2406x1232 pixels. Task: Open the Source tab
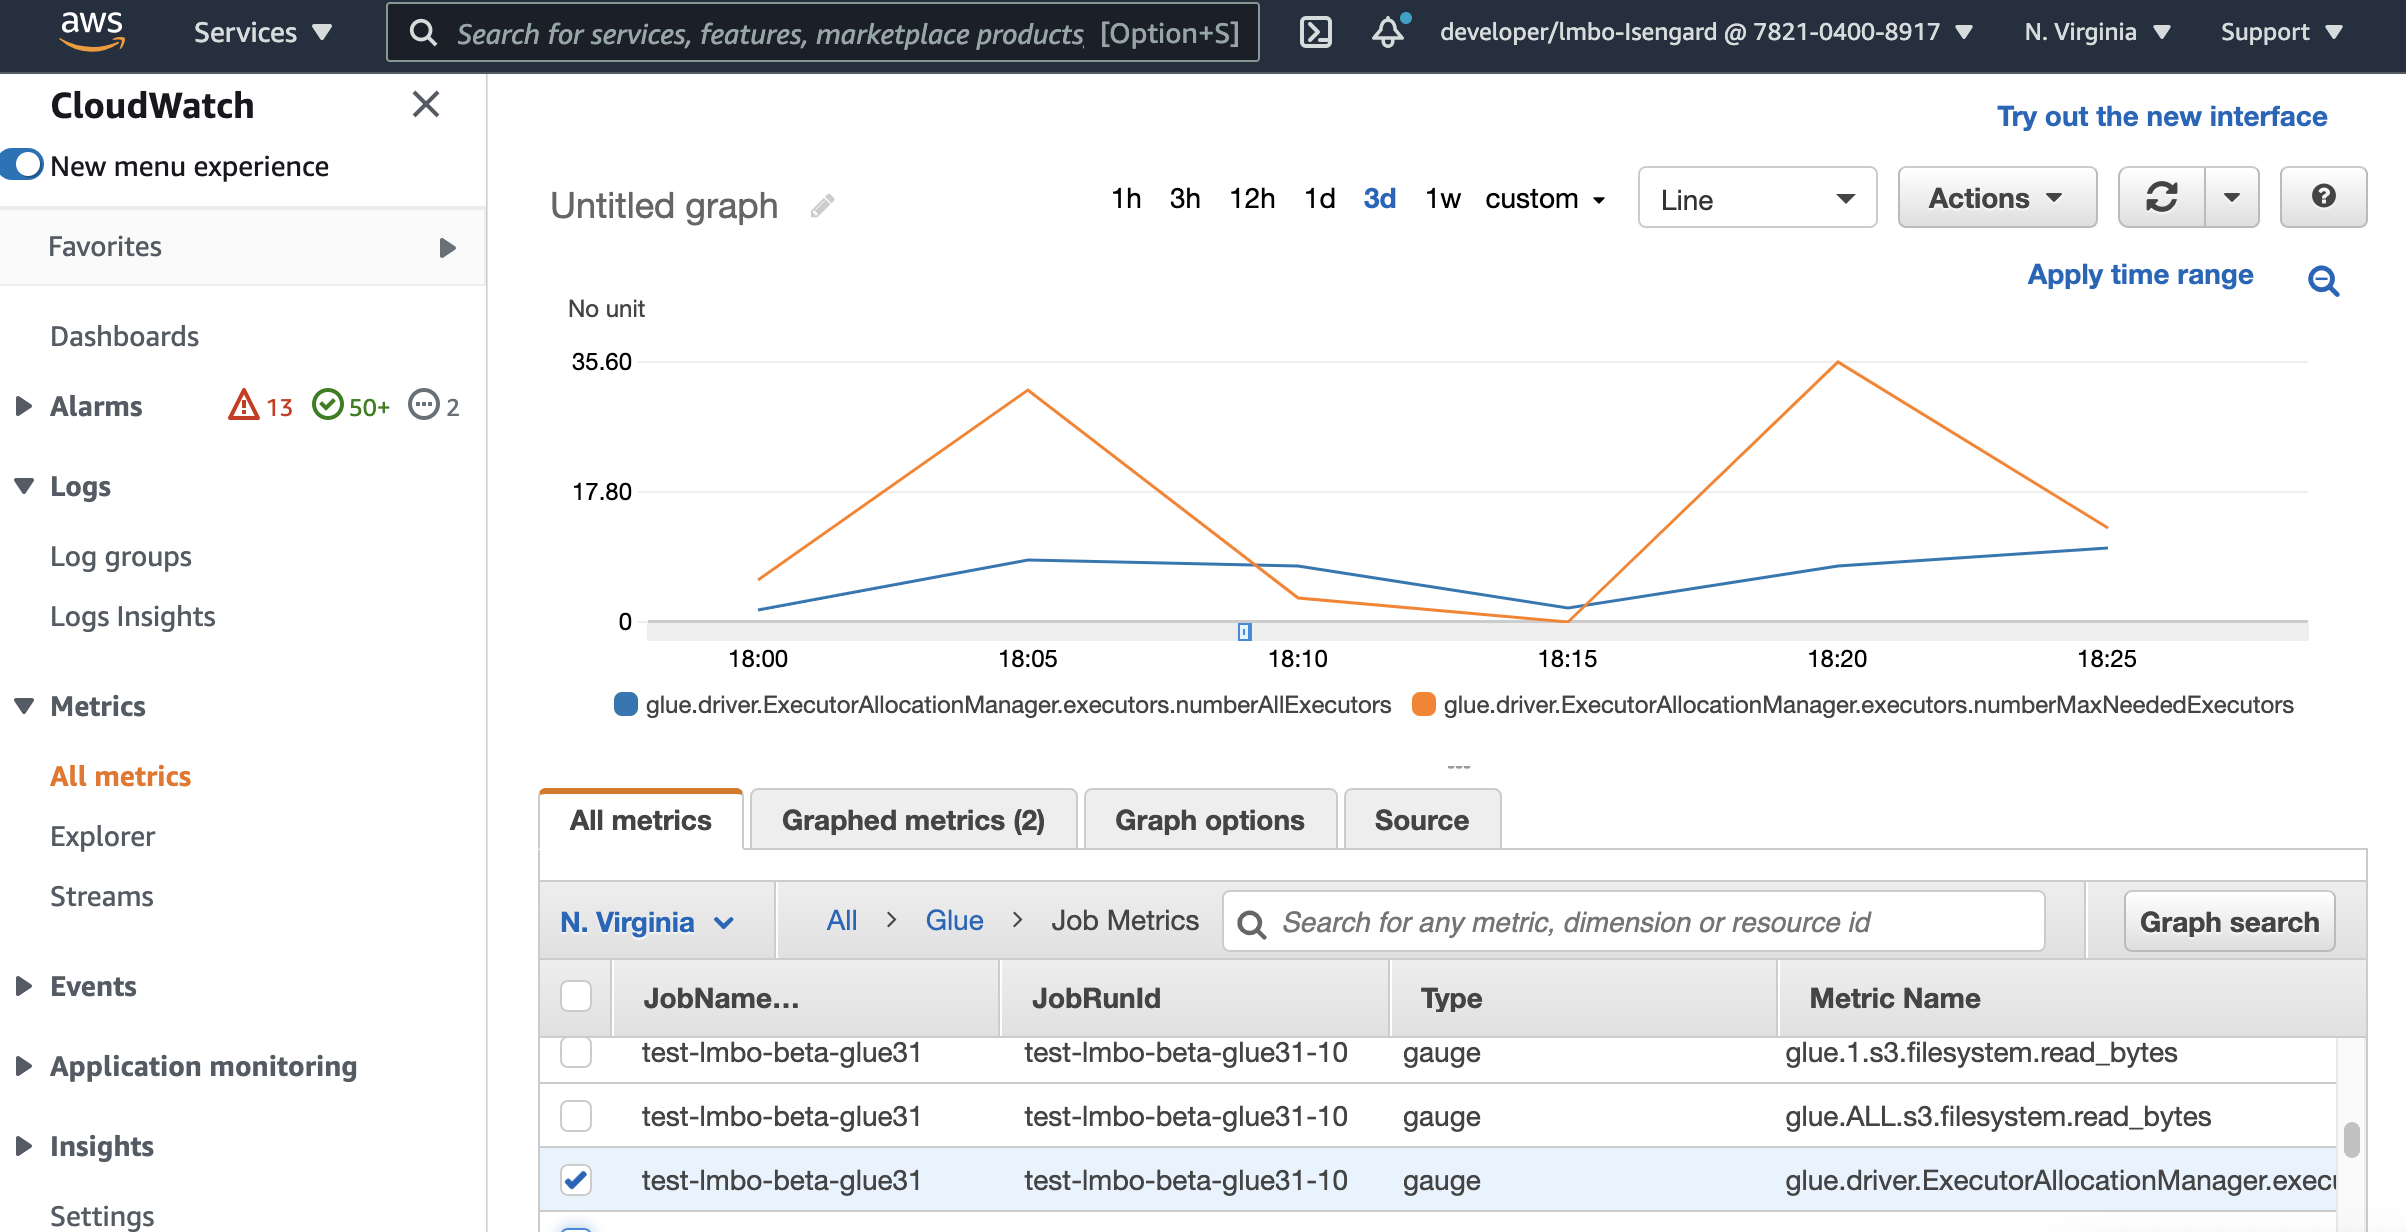pyautogui.click(x=1421, y=820)
